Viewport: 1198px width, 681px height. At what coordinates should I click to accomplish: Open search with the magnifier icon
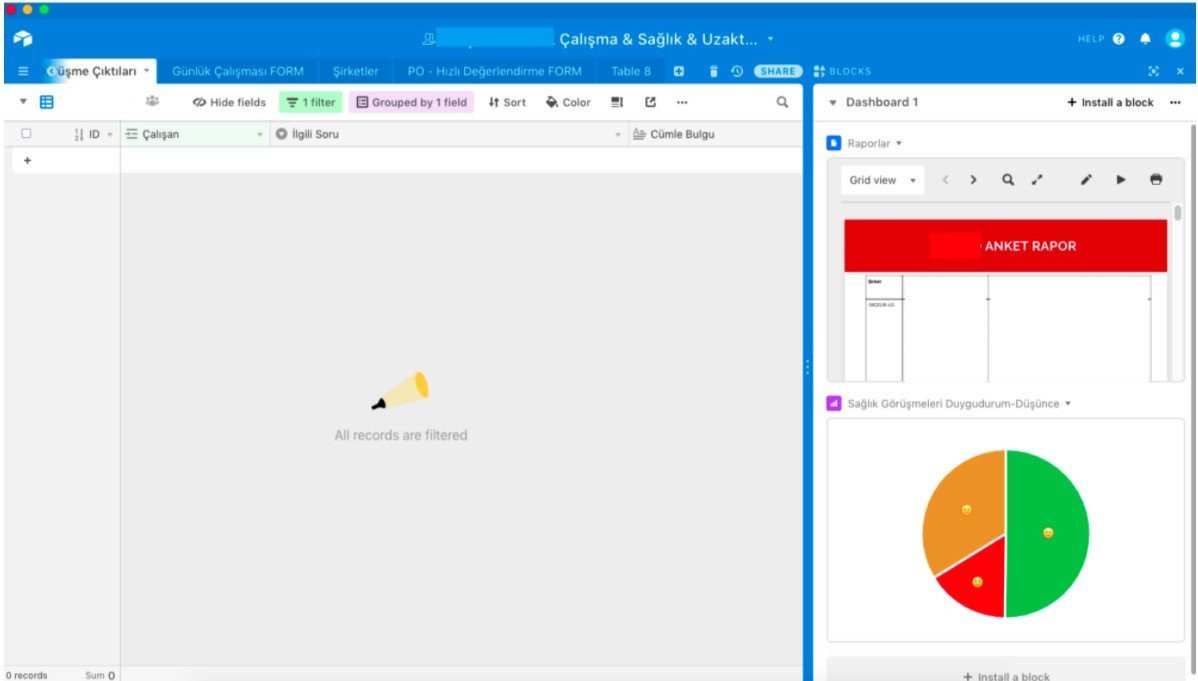point(782,102)
